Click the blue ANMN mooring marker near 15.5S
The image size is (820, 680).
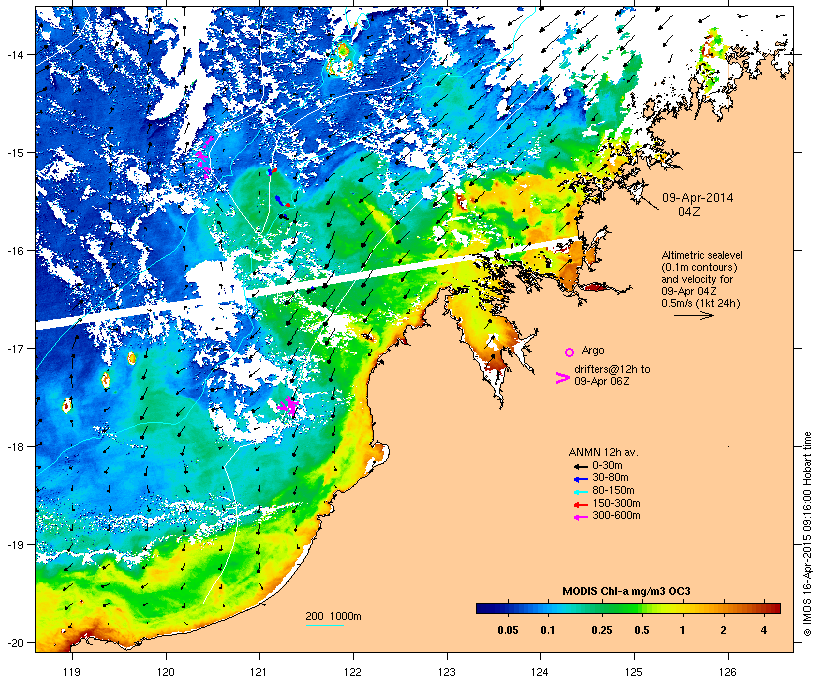[280, 199]
